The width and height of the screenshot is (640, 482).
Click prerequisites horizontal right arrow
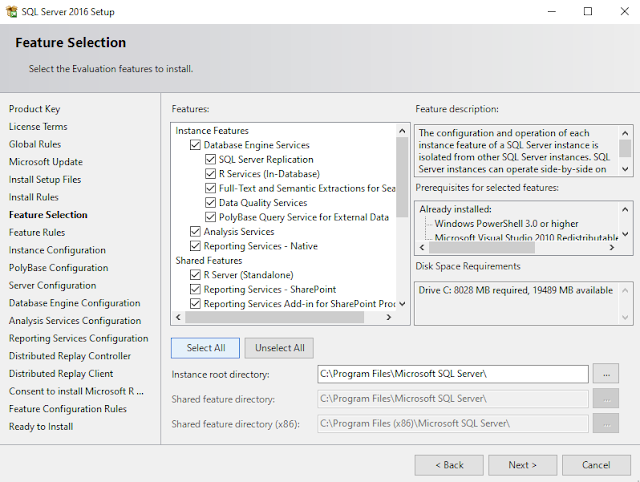pyautogui.click(x=612, y=247)
